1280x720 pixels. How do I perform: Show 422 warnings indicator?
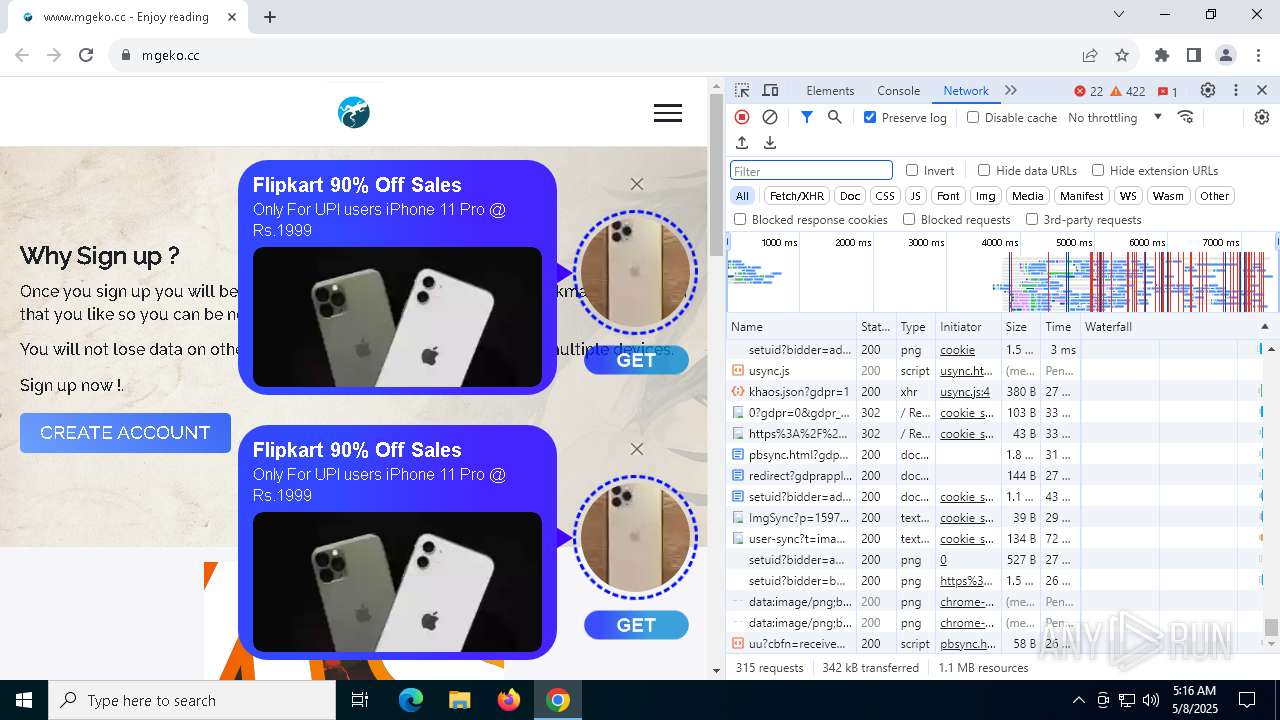pyautogui.click(x=1128, y=91)
